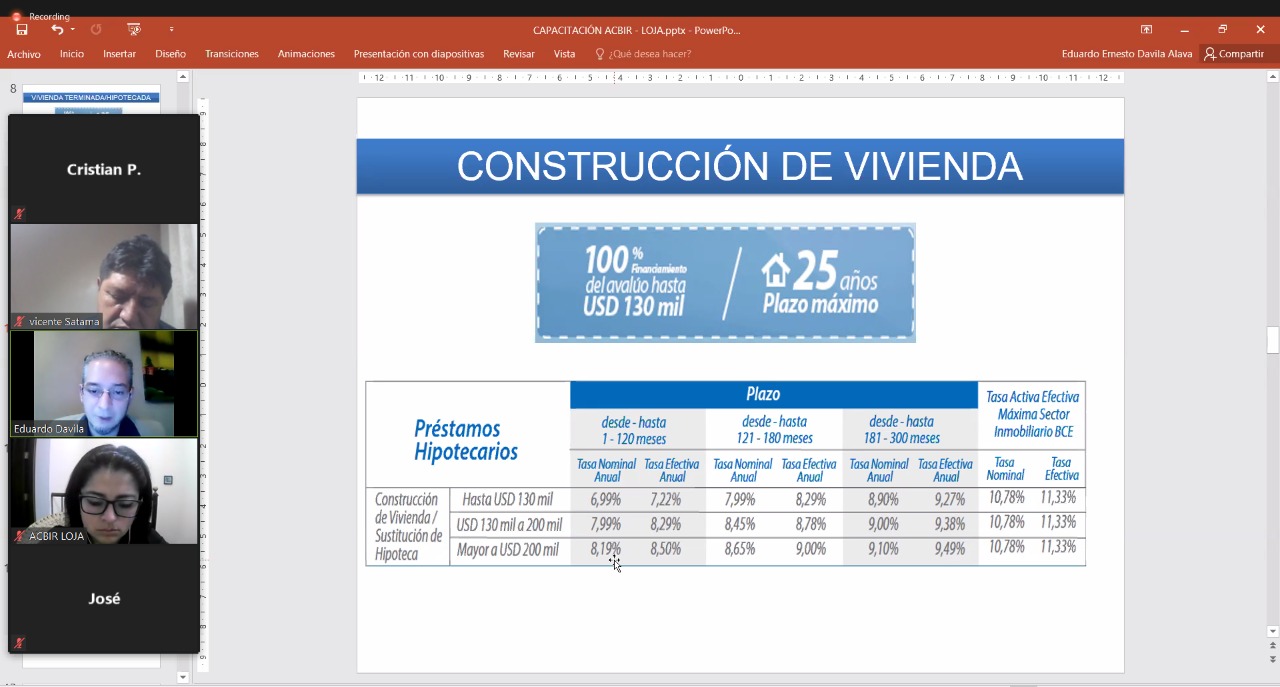Unmute José's microphone in the participant panel

click(x=17, y=643)
